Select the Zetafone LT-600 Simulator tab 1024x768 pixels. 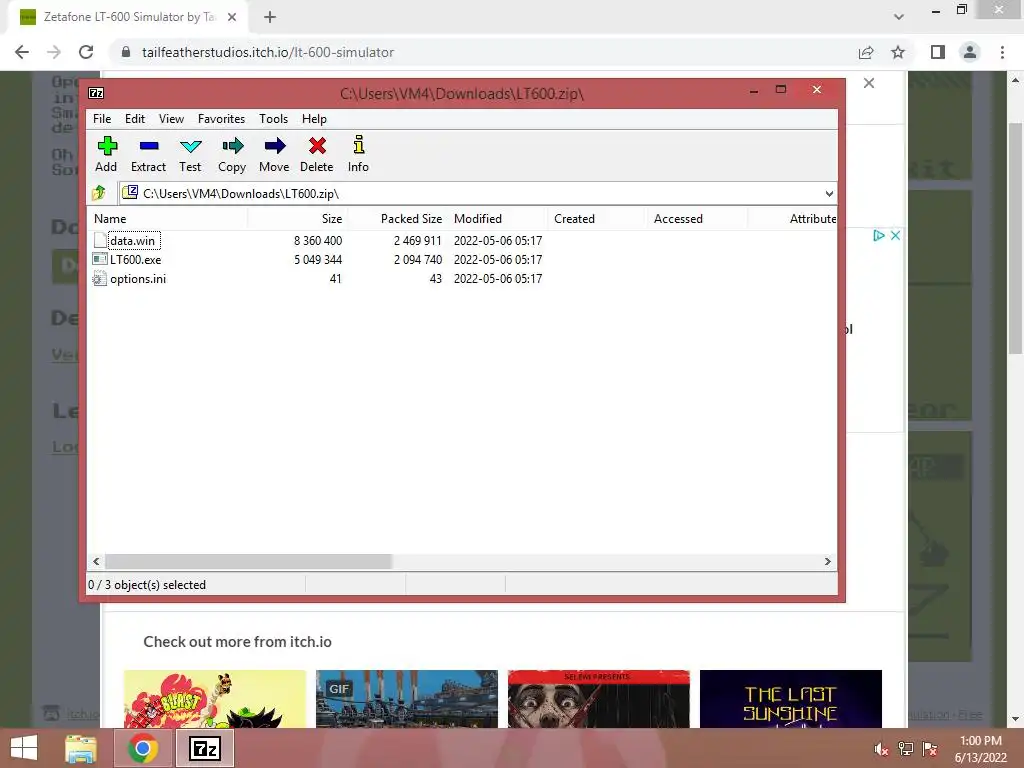click(129, 18)
